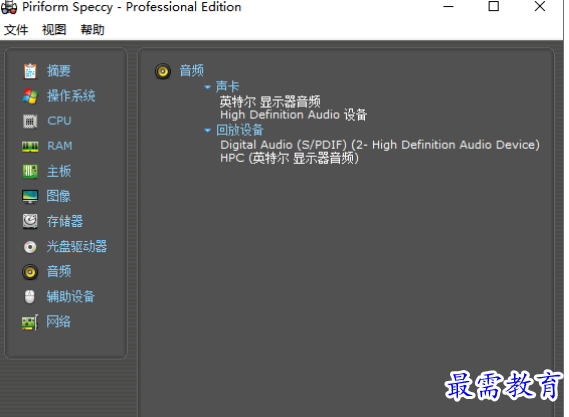
Task: Click the 光盘驱动器 disc icon
Action: coord(30,247)
